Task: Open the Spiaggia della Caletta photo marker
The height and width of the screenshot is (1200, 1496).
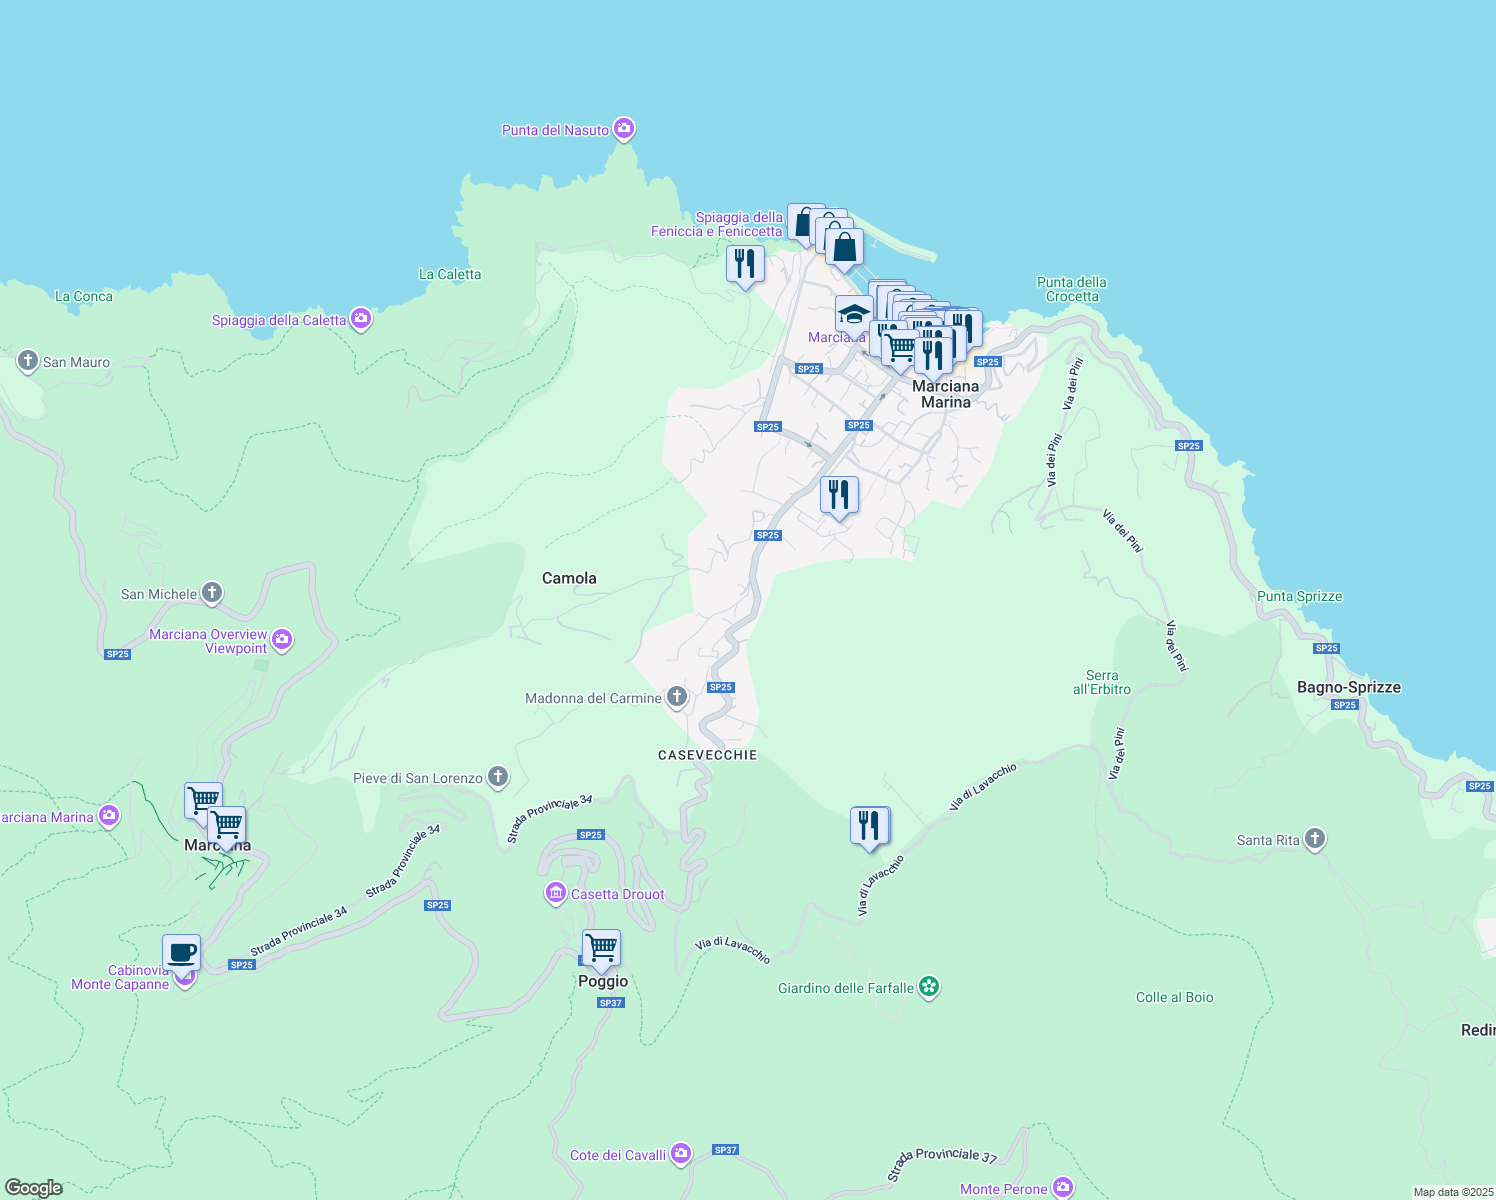Action: [361, 320]
